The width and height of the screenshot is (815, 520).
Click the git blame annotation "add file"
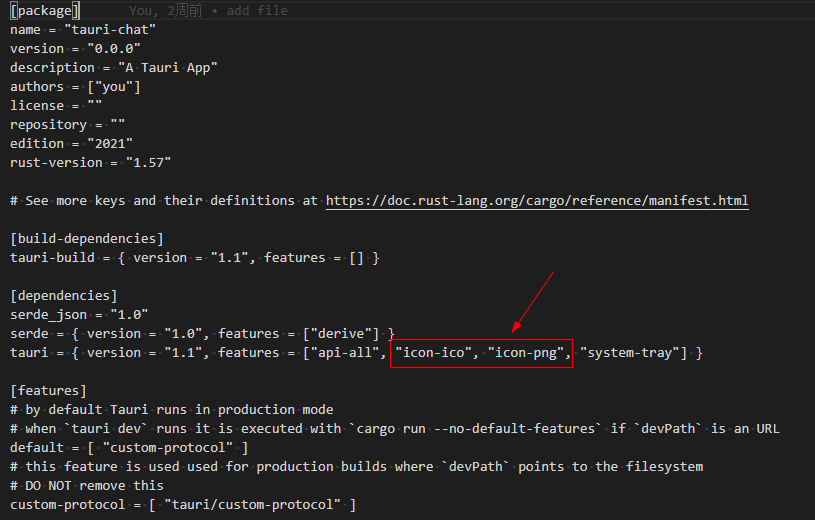point(257,10)
